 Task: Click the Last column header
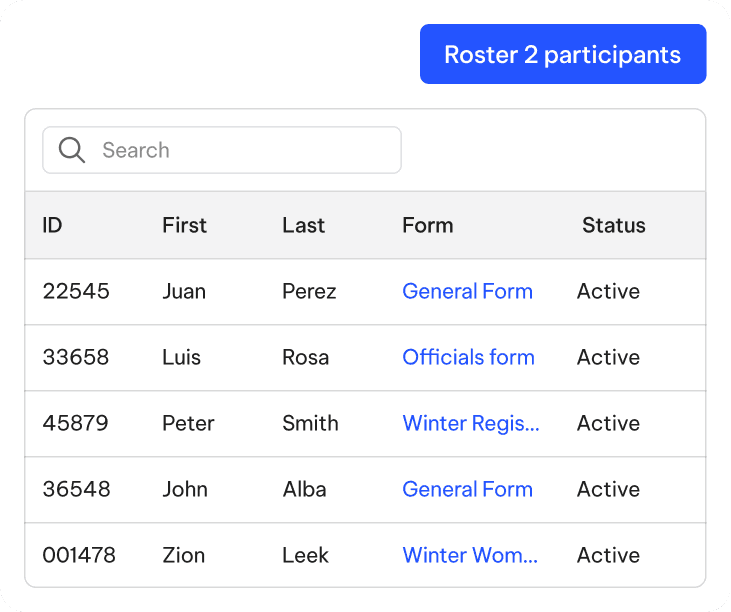tap(303, 225)
